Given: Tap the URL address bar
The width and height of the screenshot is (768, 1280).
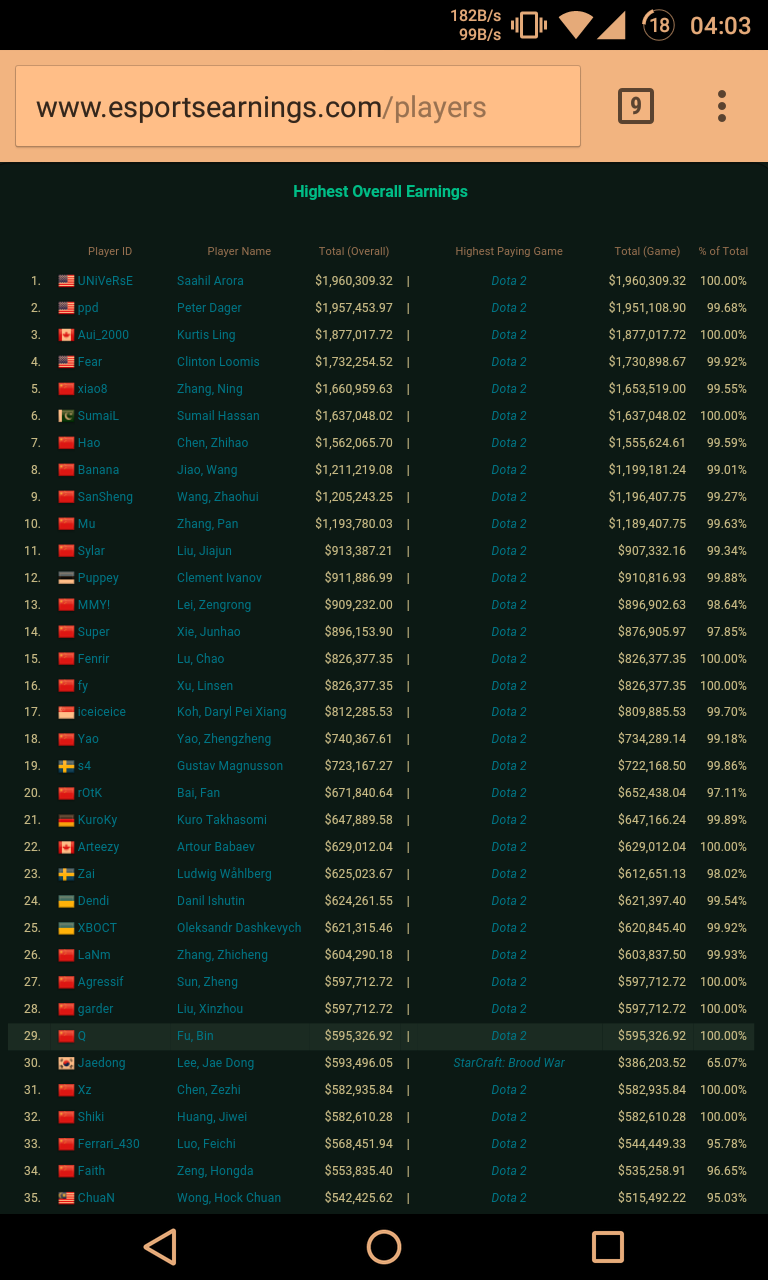Looking at the screenshot, I should click(x=298, y=107).
